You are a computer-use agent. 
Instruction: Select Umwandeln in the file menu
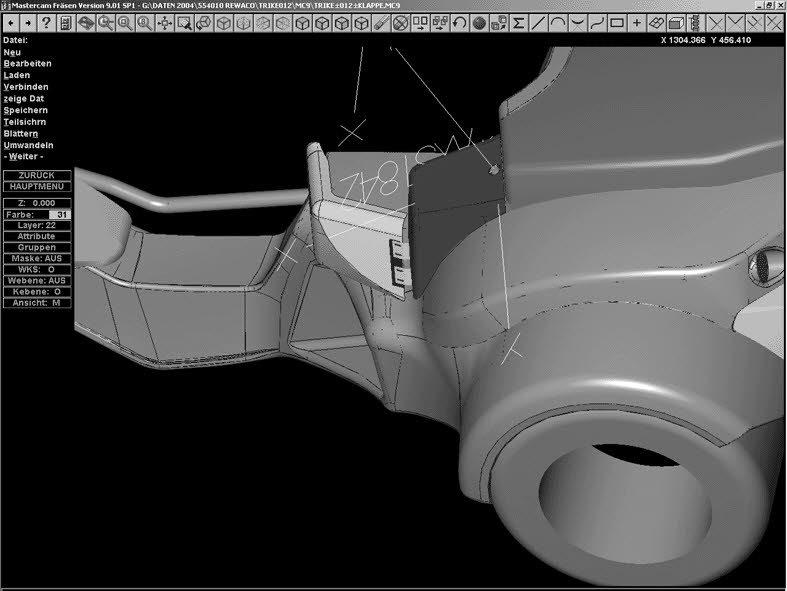28,145
